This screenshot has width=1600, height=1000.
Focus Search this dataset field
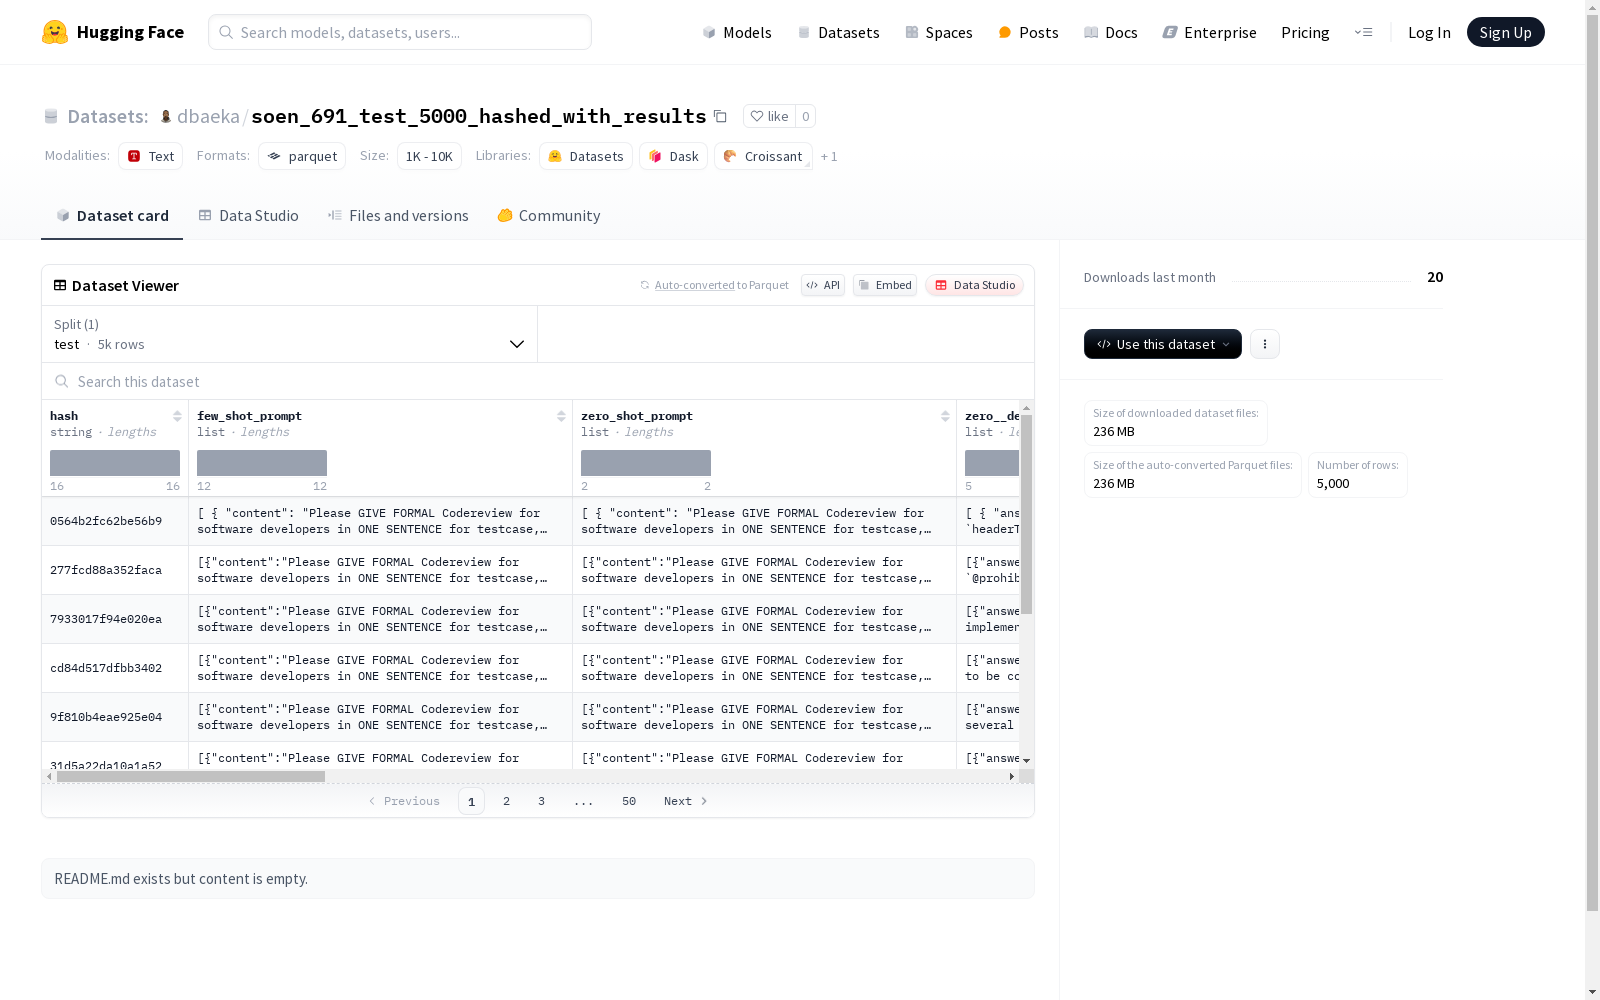pos(538,381)
